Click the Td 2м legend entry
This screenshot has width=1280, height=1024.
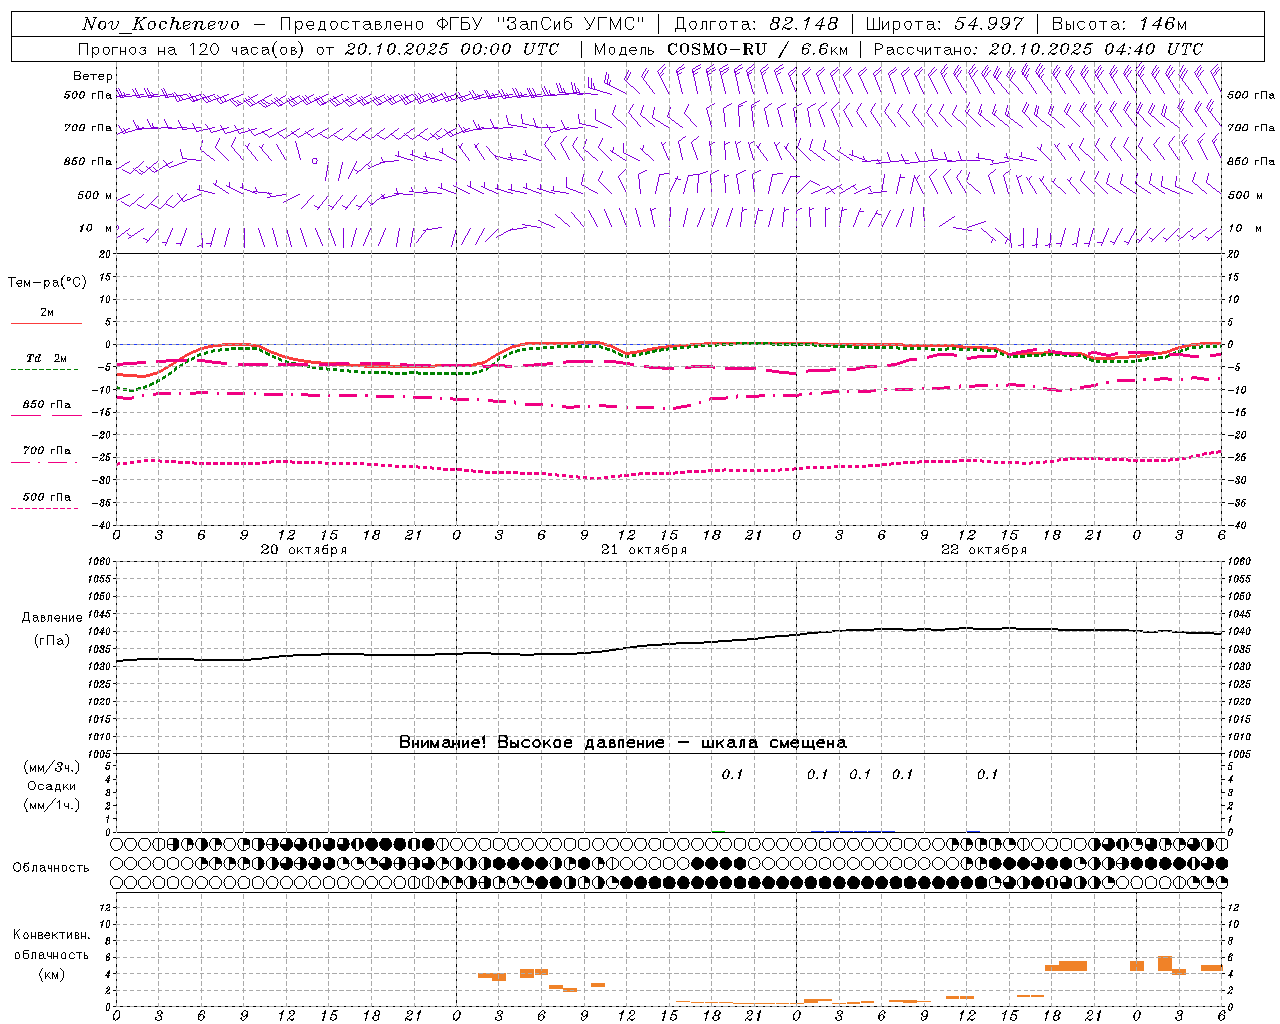coord(46,358)
